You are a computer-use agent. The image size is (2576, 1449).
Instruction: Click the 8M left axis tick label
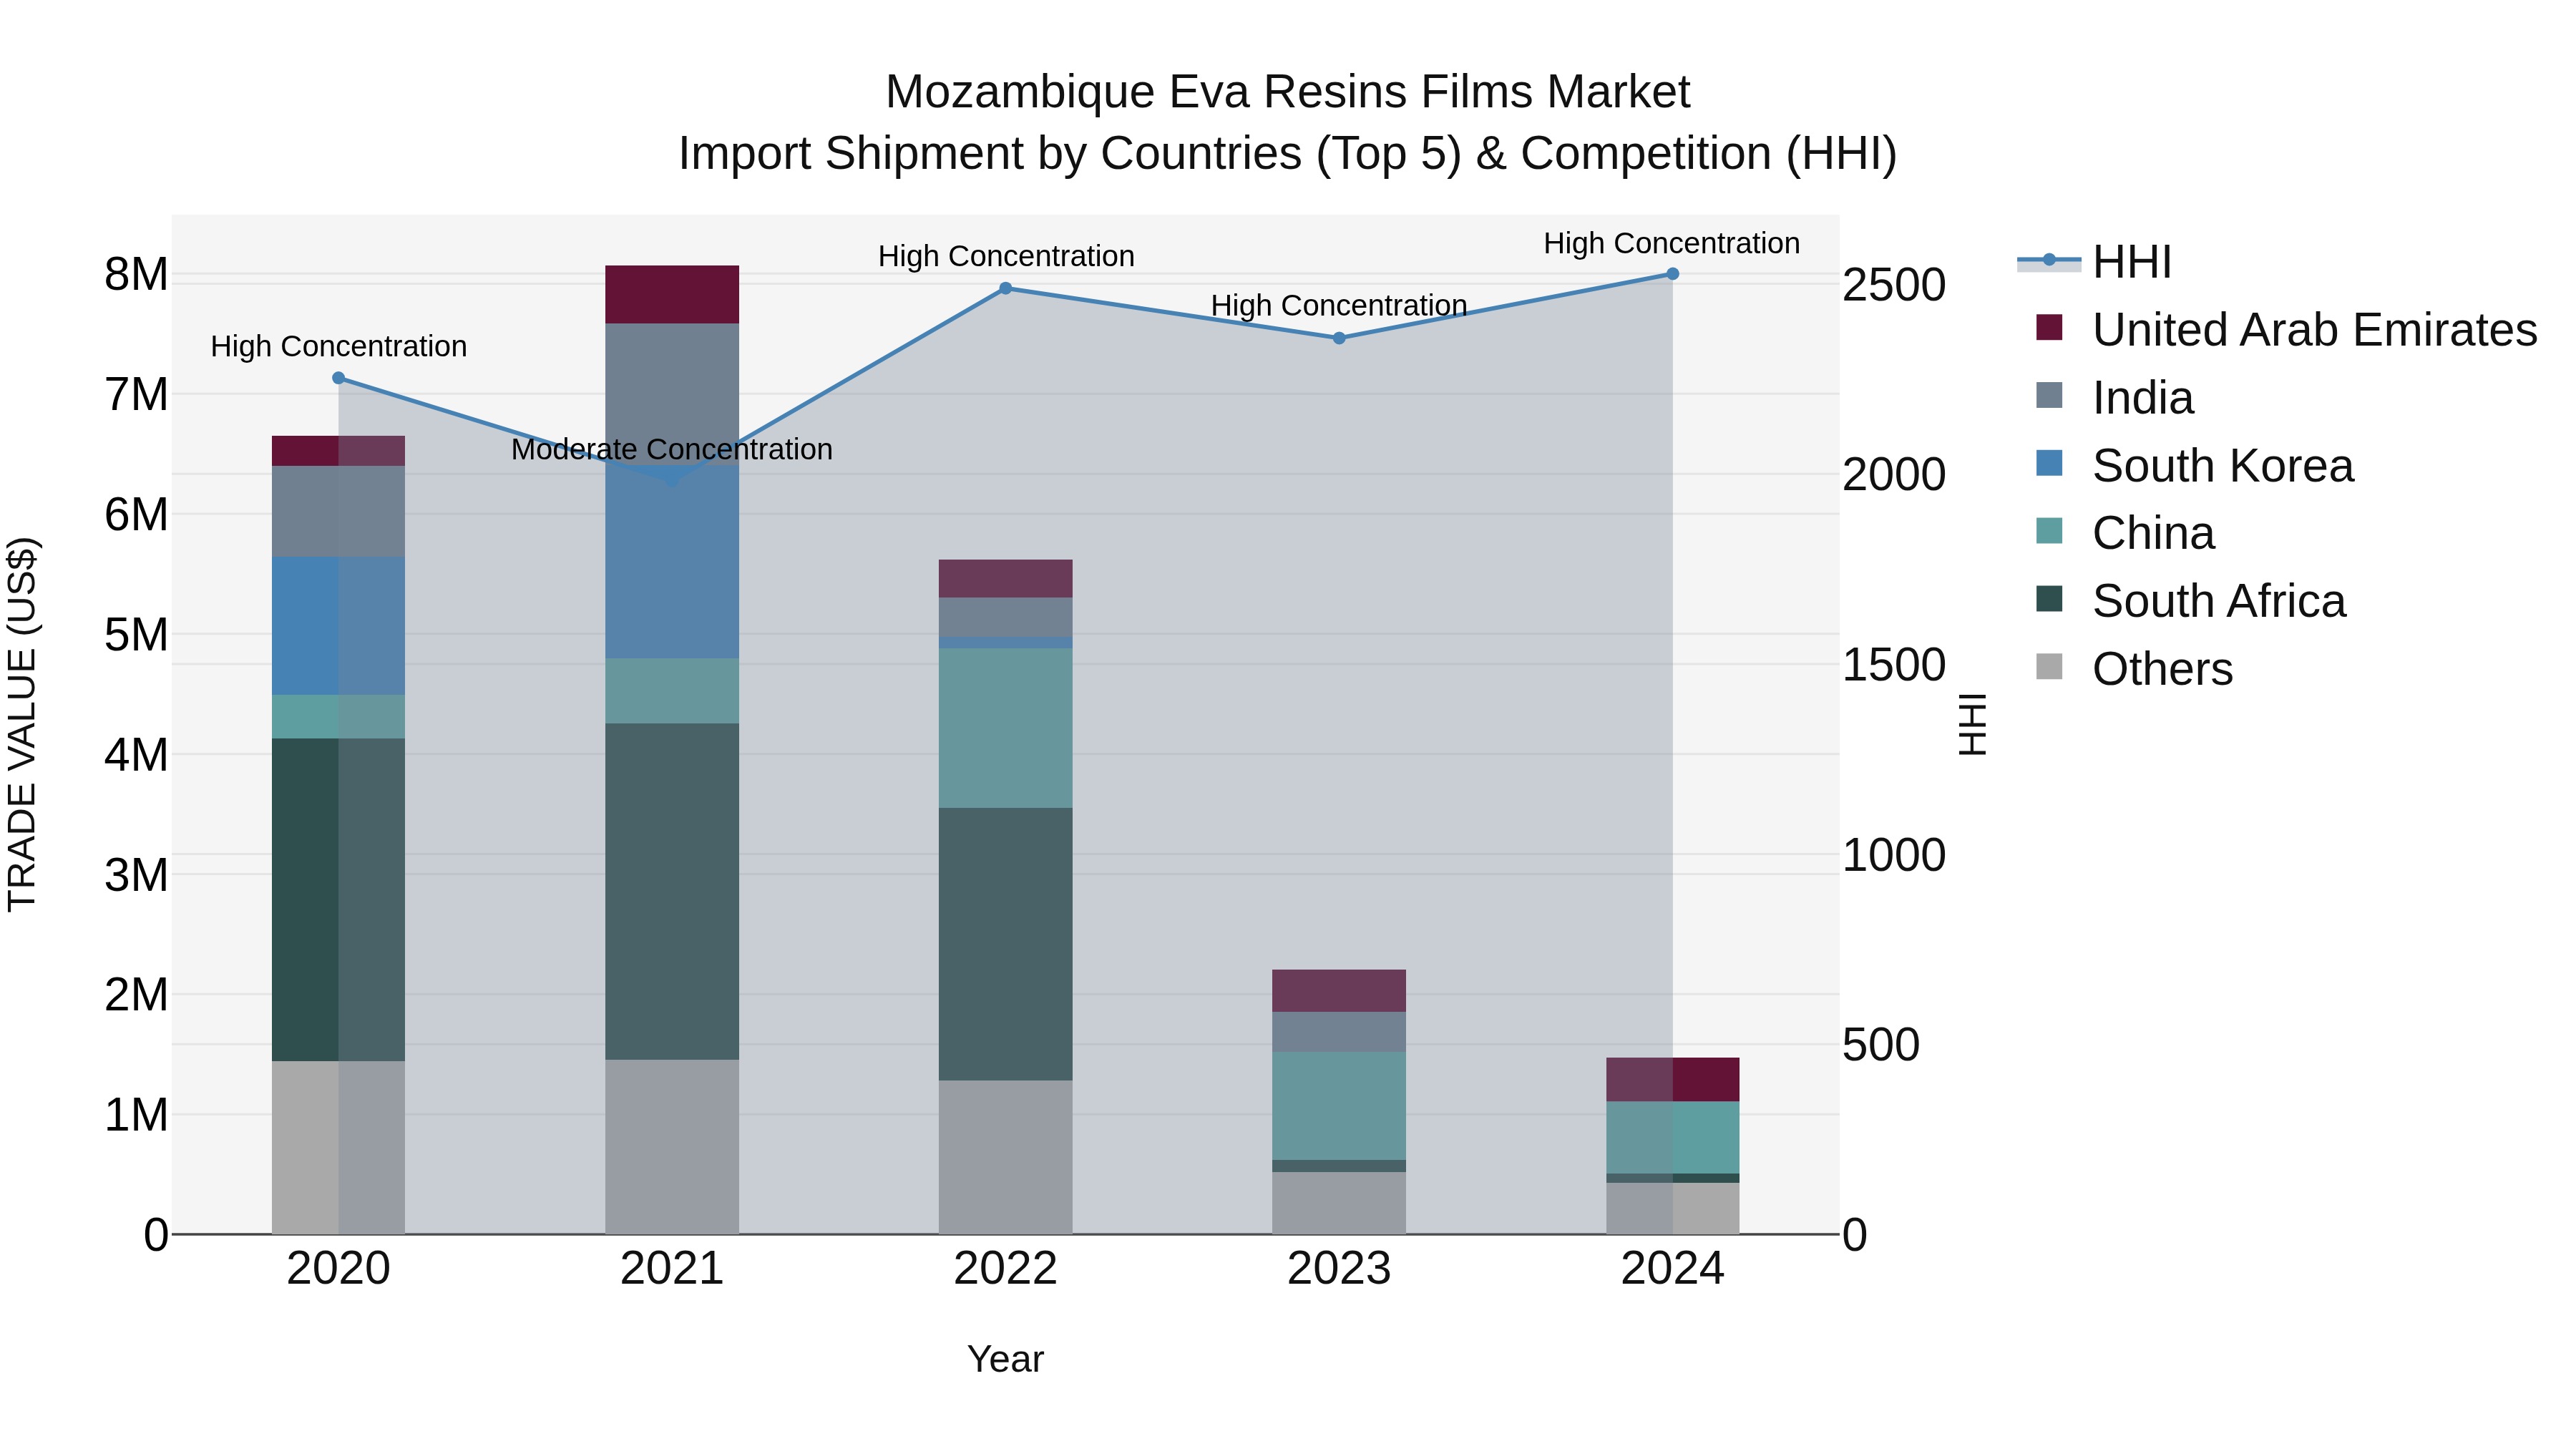pyautogui.click(x=136, y=274)
